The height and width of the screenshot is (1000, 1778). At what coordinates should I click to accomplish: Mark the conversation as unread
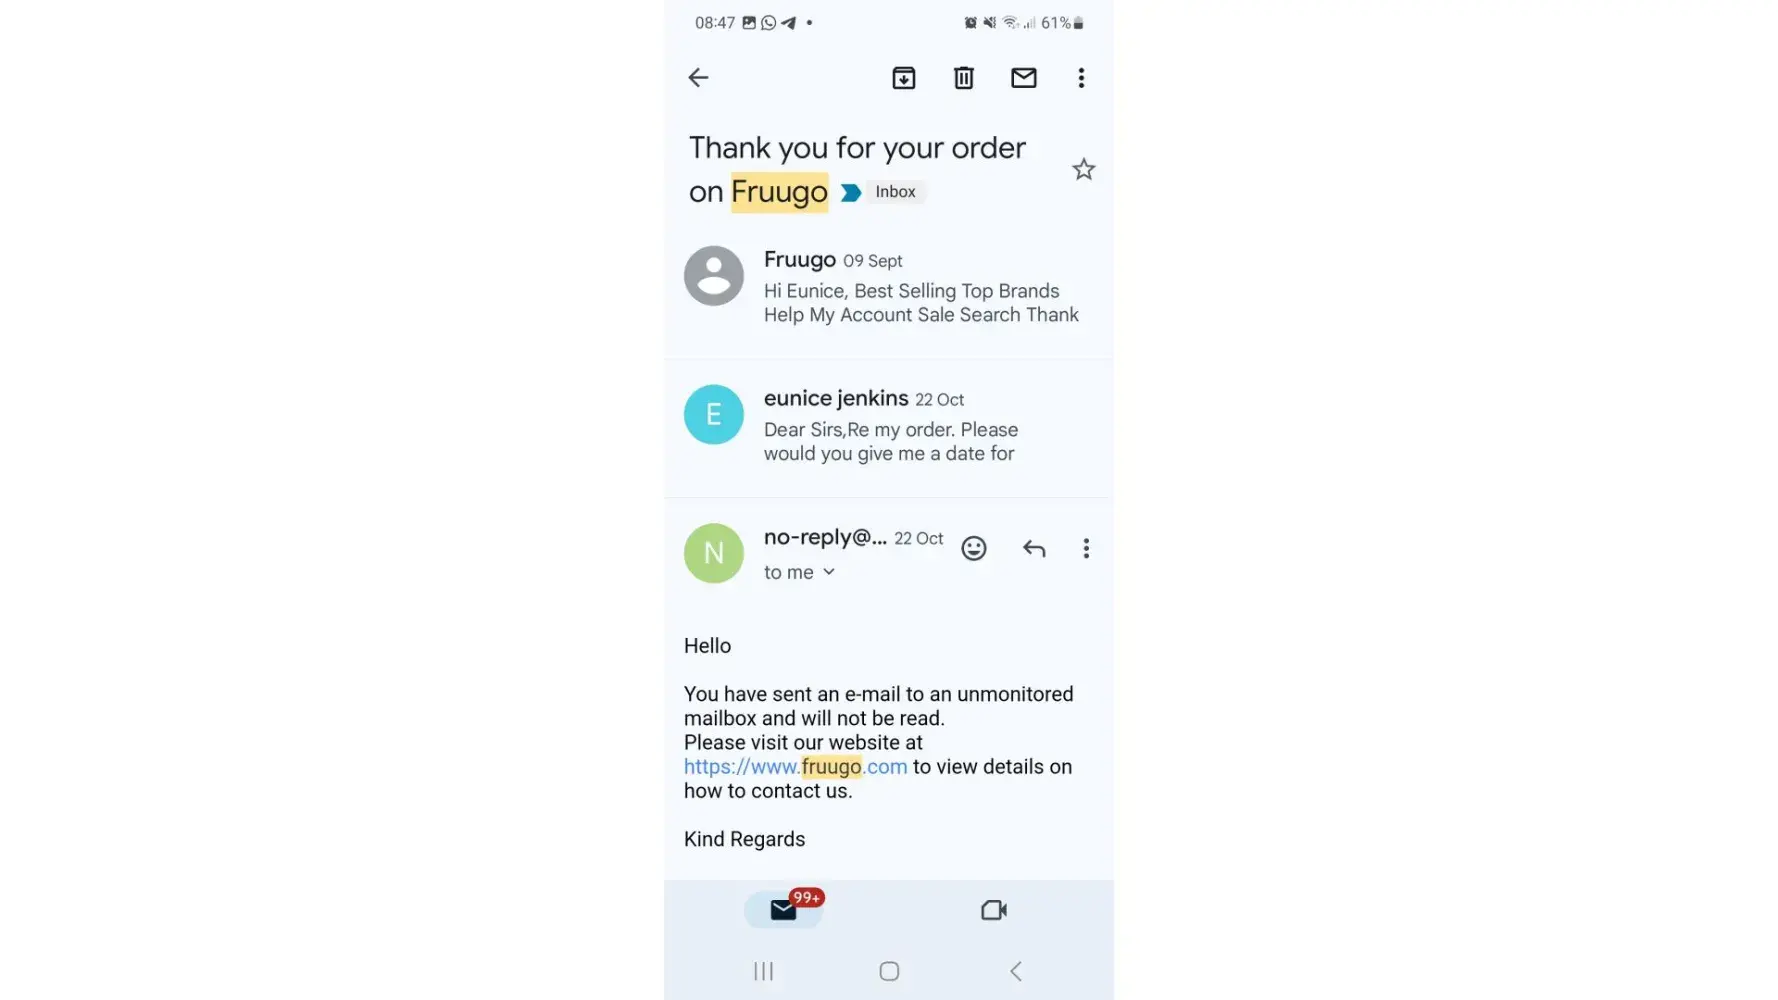click(x=1024, y=78)
